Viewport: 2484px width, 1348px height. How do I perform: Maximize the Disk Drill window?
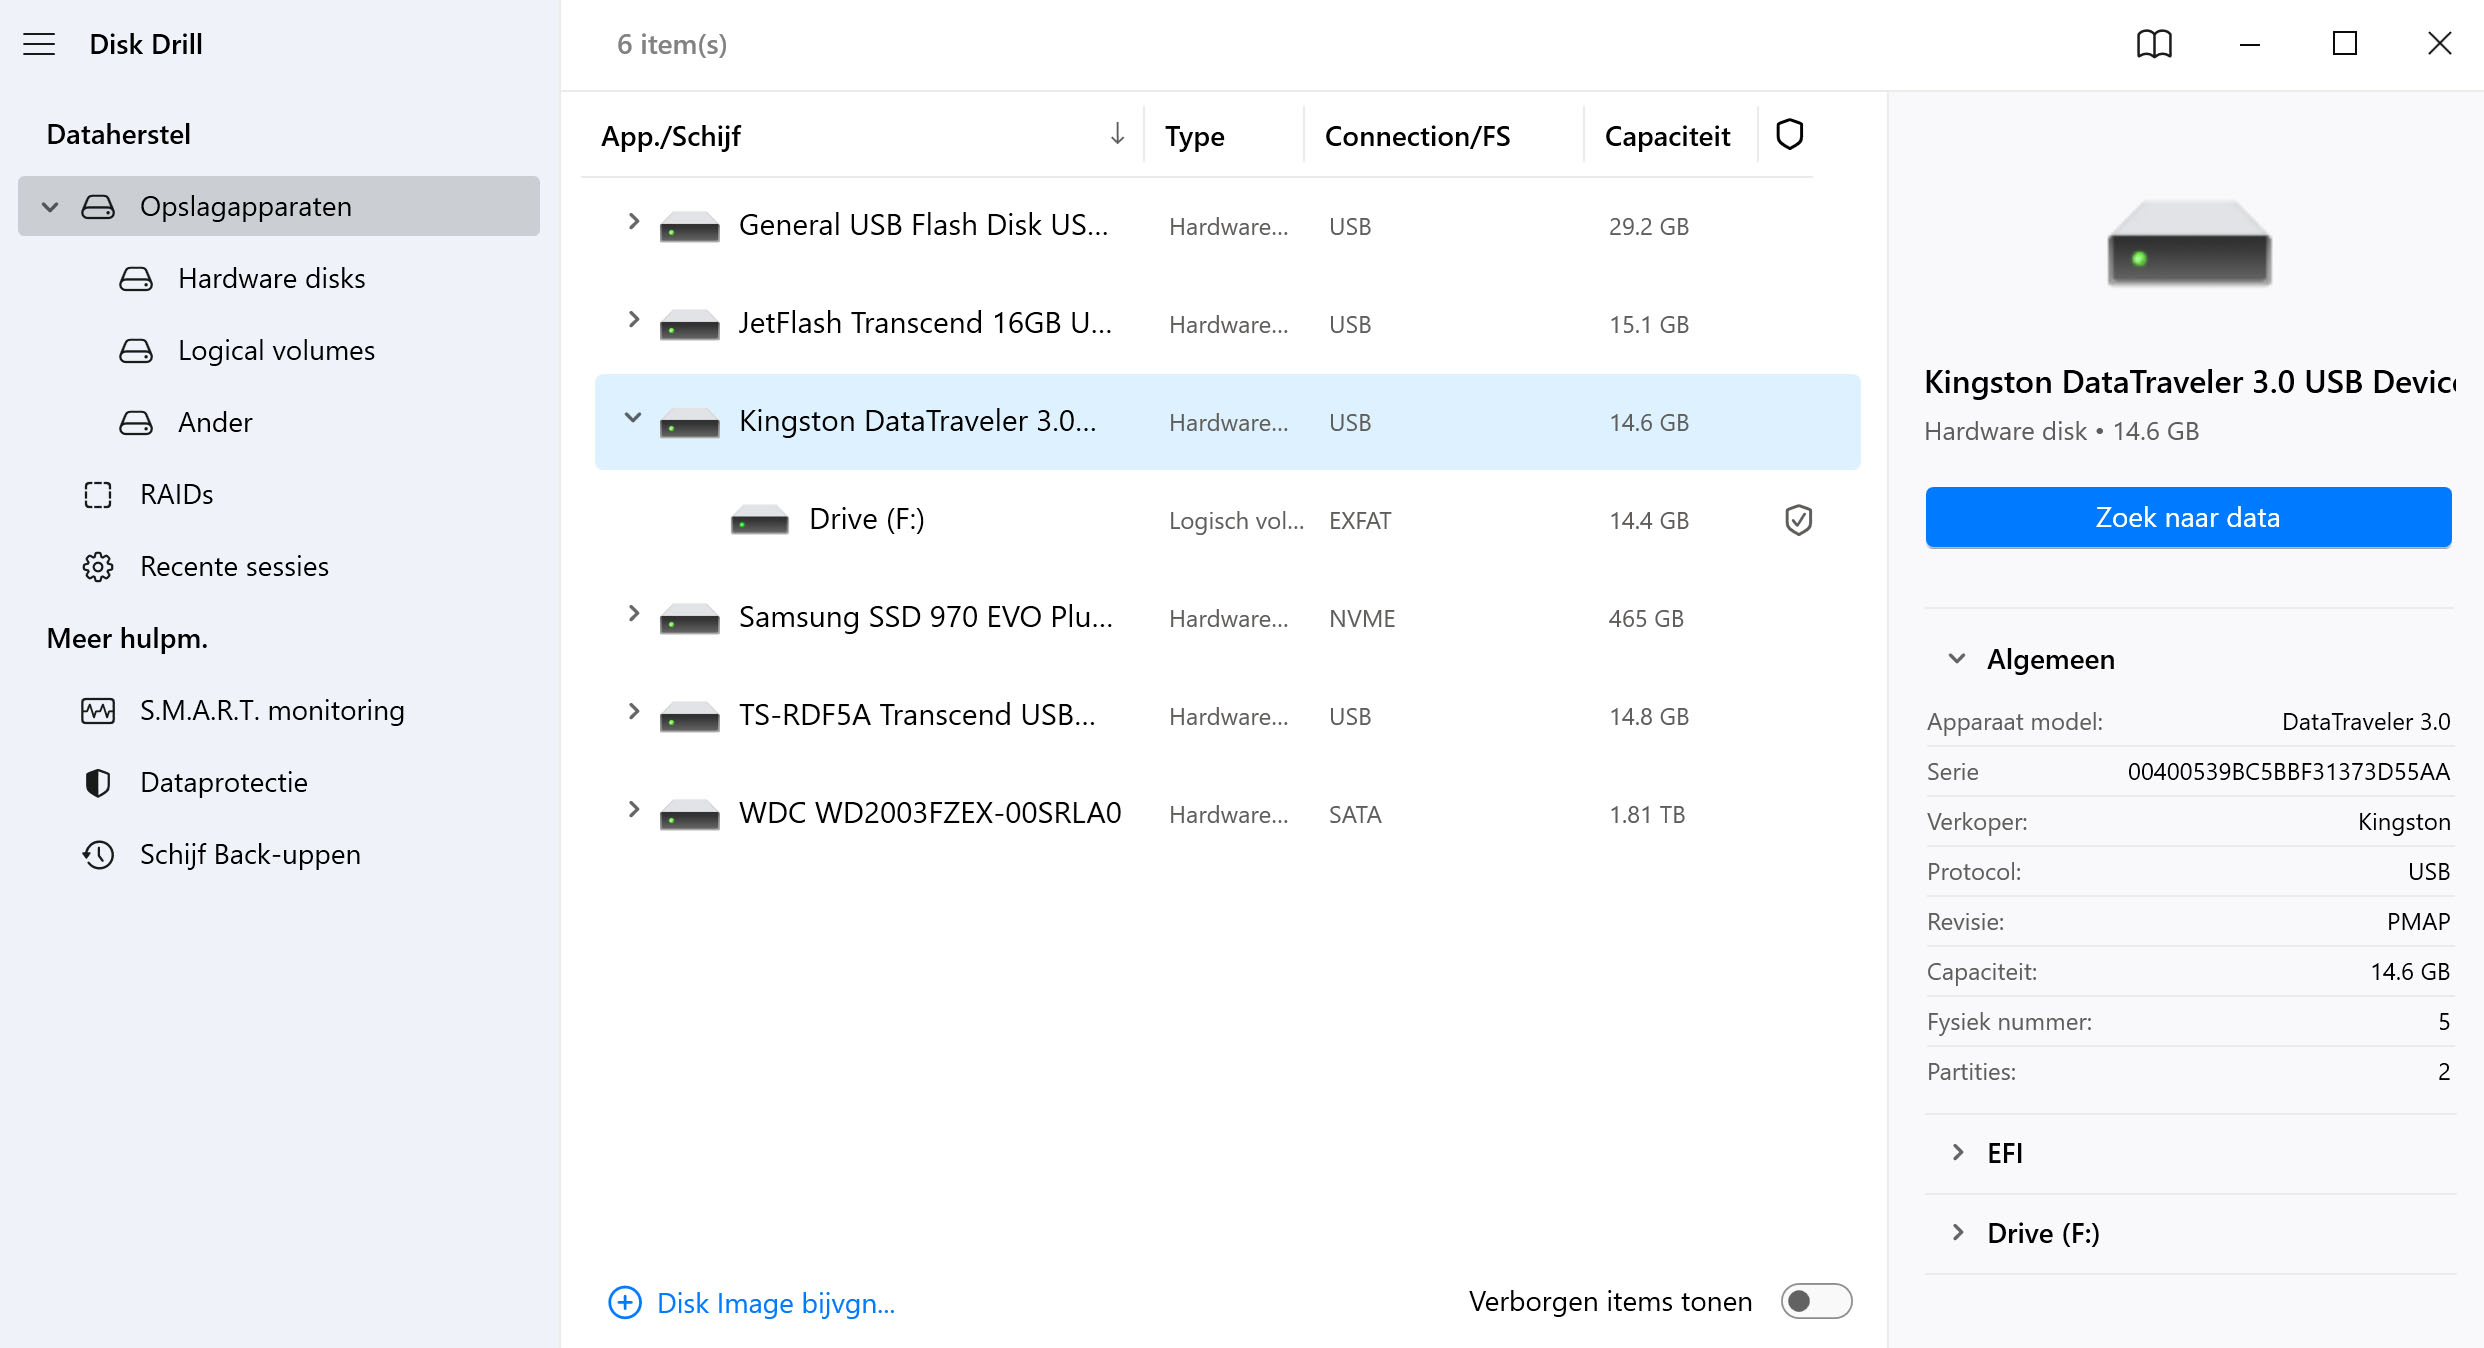[x=2344, y=44]
